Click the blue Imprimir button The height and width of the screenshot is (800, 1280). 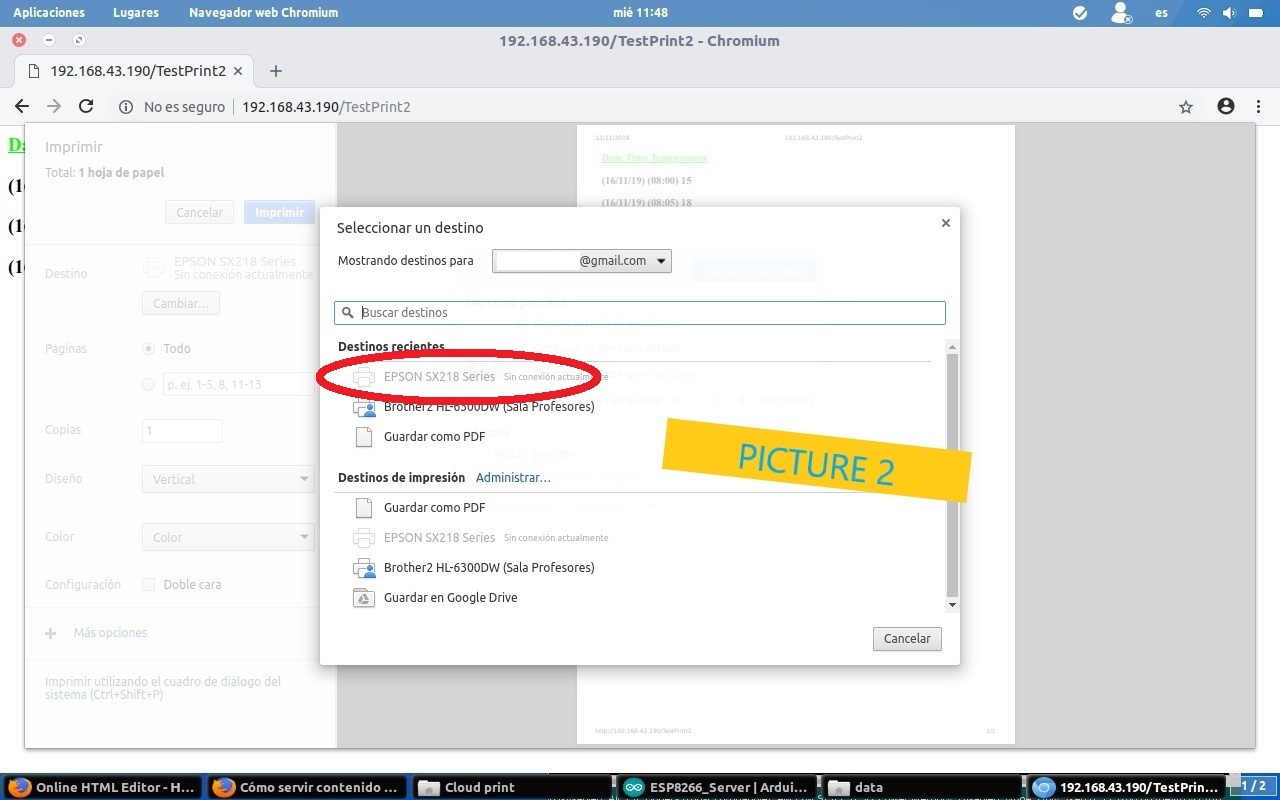(279, 212)
